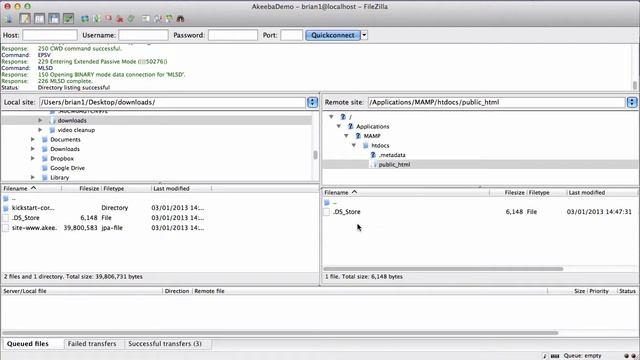
Task: Click the Password input field
Action: pyautogui.click(x=233, y=35)
